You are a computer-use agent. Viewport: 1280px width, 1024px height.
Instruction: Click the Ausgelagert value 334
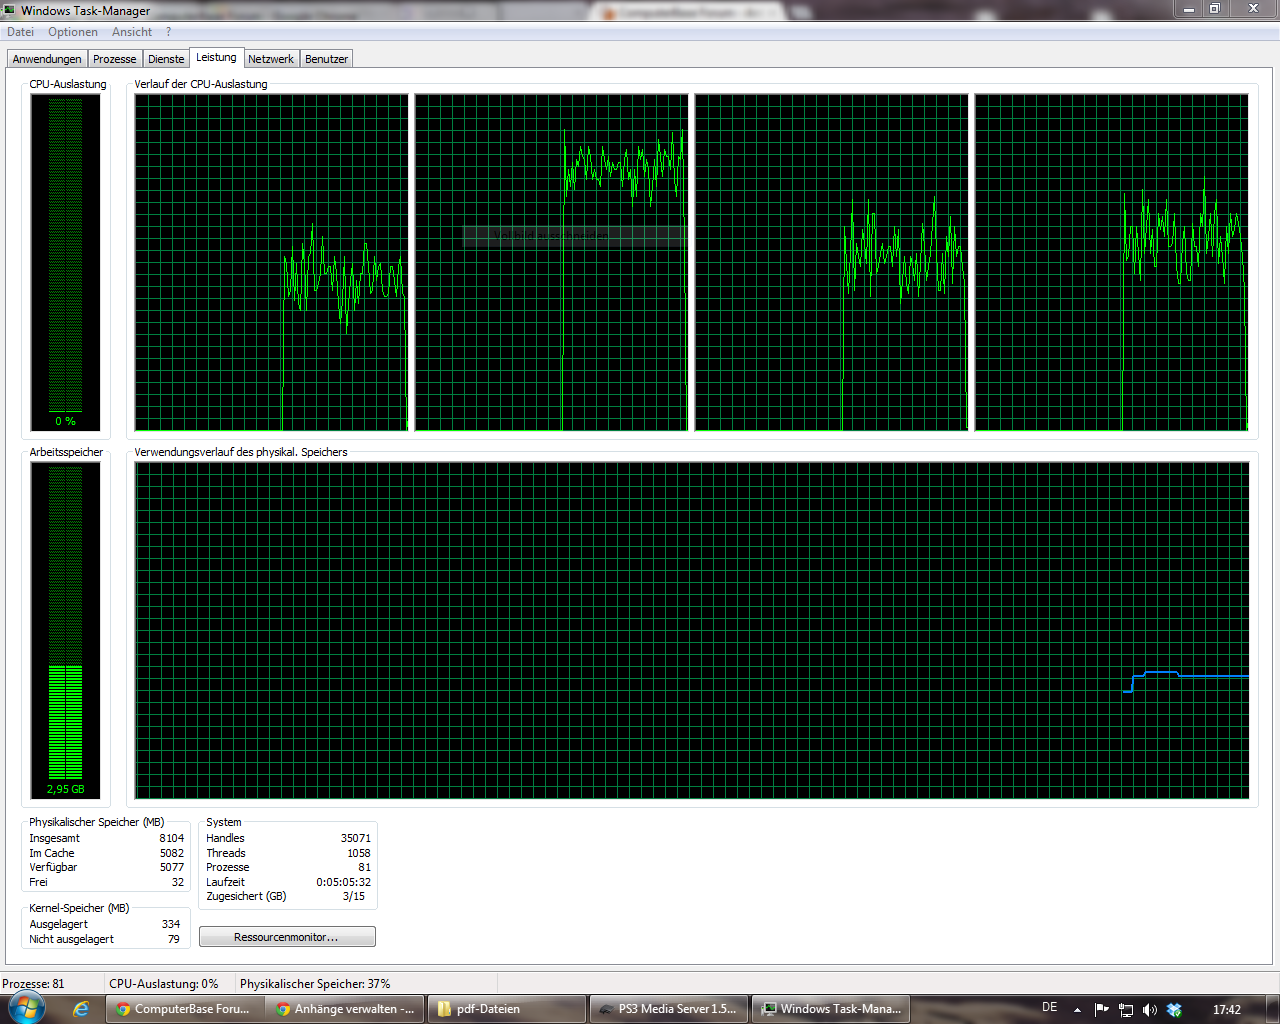(x=171, y=924)
